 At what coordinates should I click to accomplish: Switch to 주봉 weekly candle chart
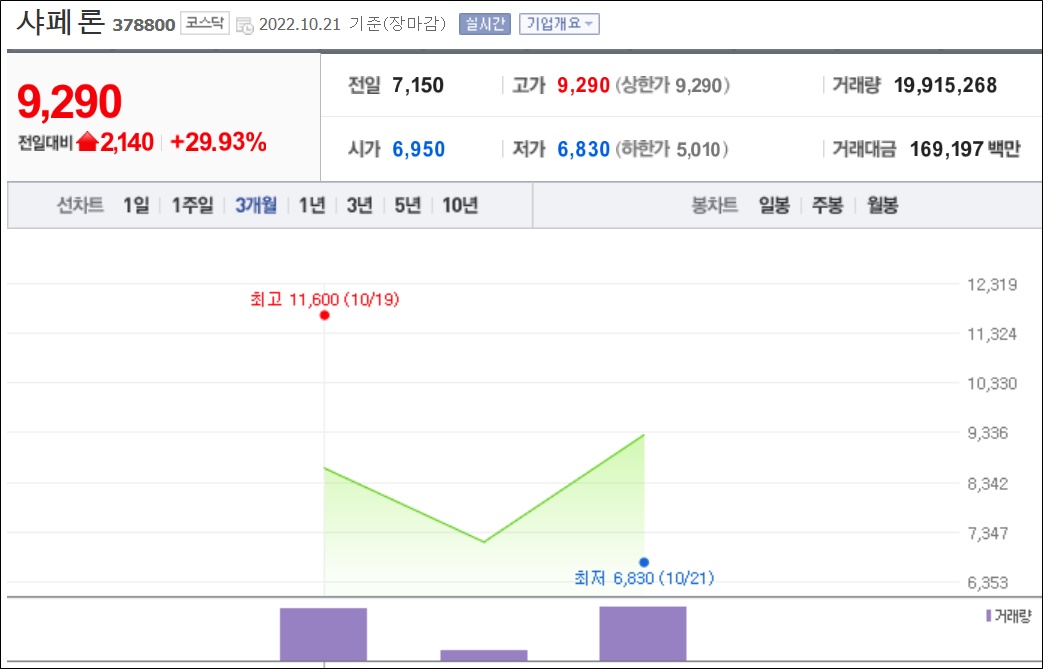pos(827,205)
